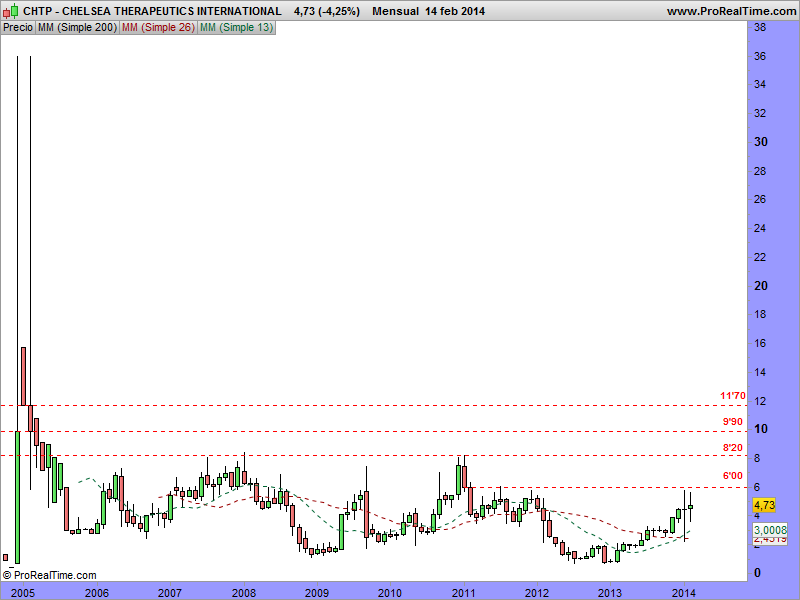800x600 pixels.
Task: Click the red 2,4319 moving average value tag
Action: (770, 539)
